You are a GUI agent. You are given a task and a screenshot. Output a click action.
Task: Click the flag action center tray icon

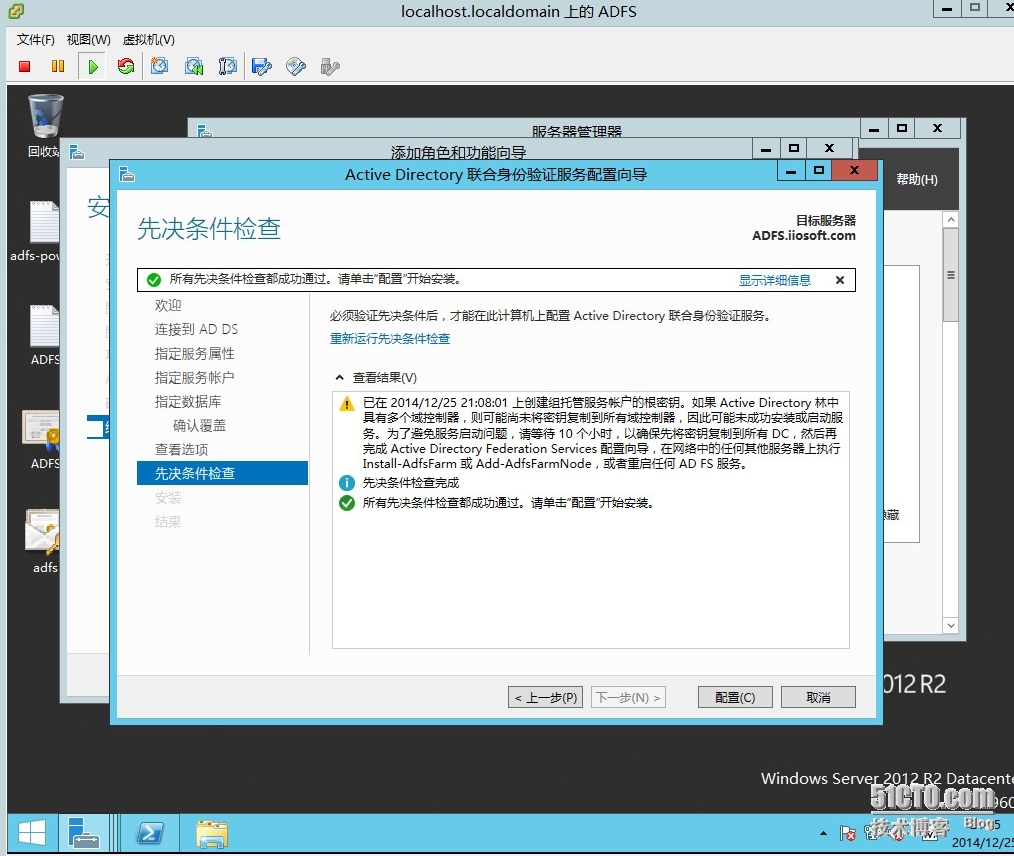point(848,833)
